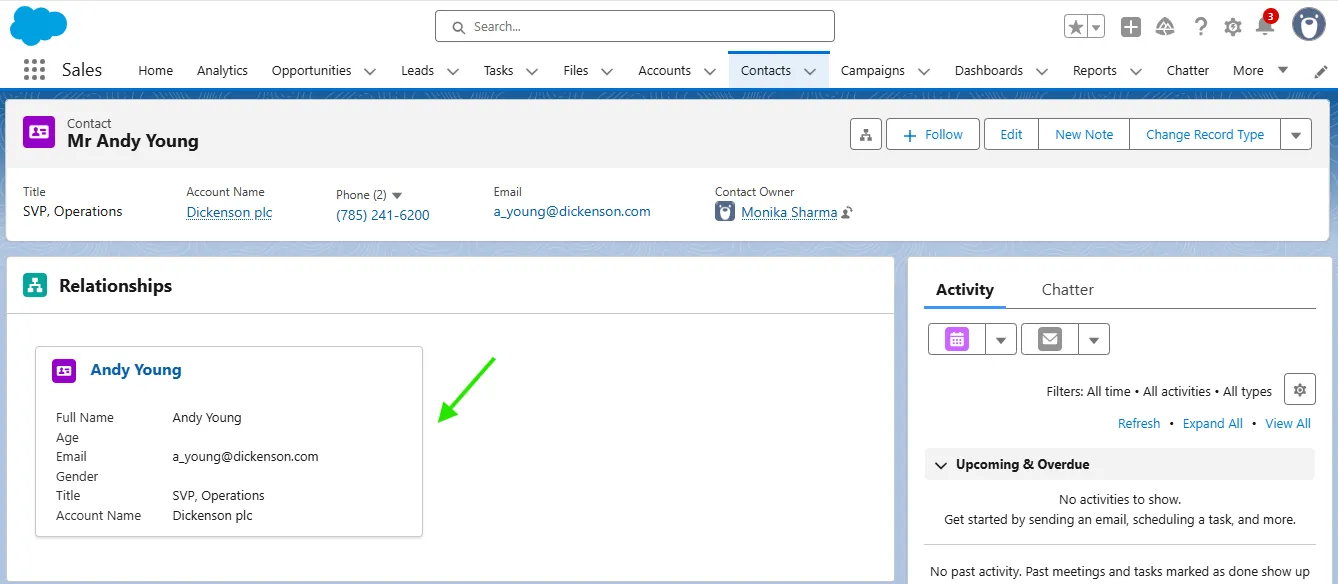
Task: Click the help question mark icon
Action: click(1201, 27)
